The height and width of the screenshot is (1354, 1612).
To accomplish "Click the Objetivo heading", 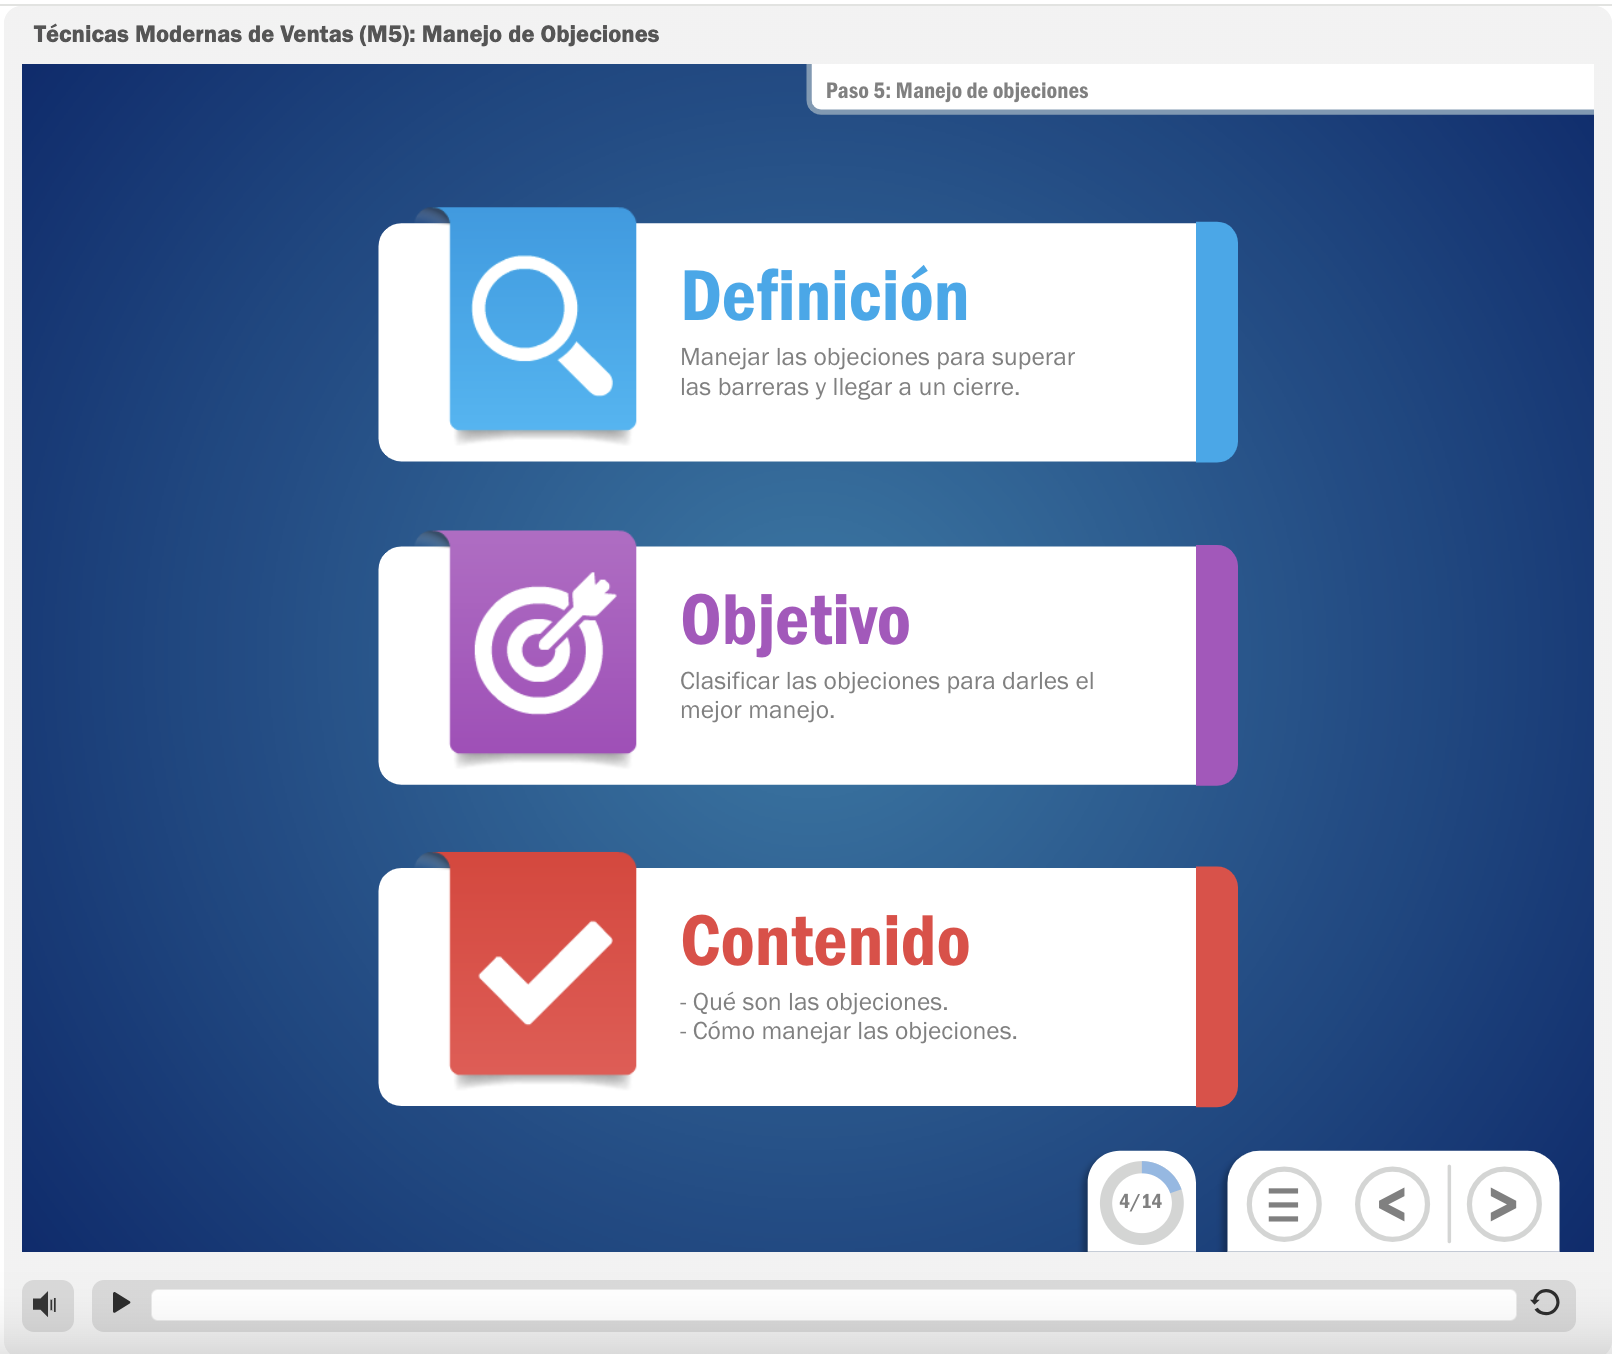I will pyautogui.click(x=795, y=621).
